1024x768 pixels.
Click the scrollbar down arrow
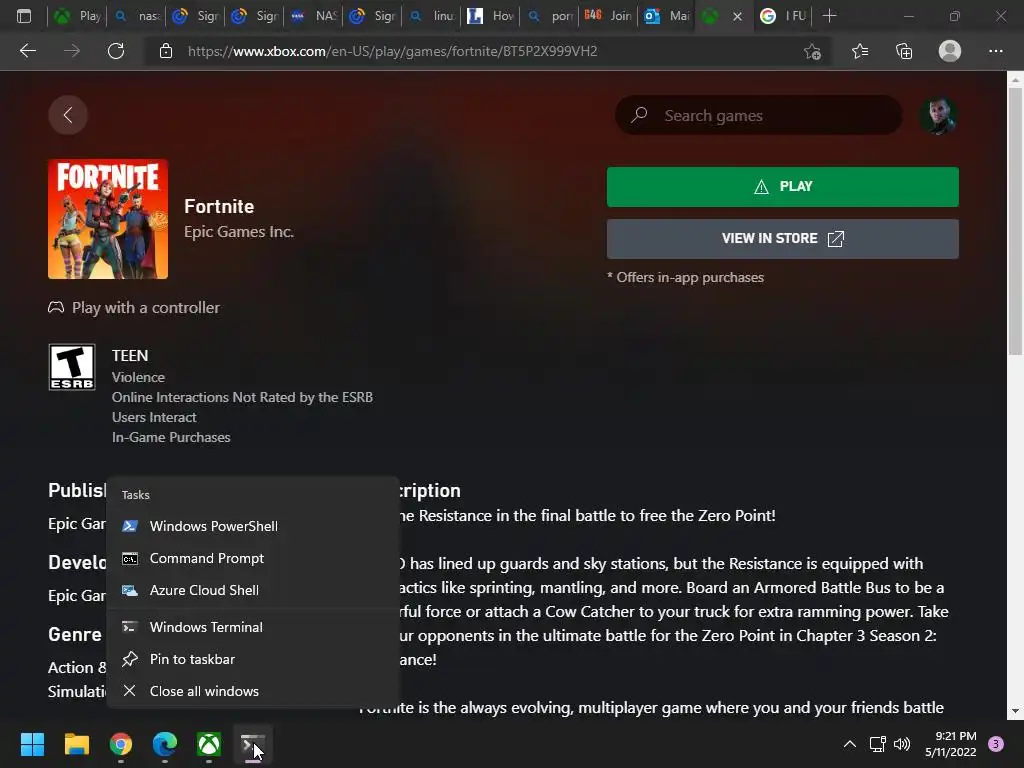[1015, 711]
